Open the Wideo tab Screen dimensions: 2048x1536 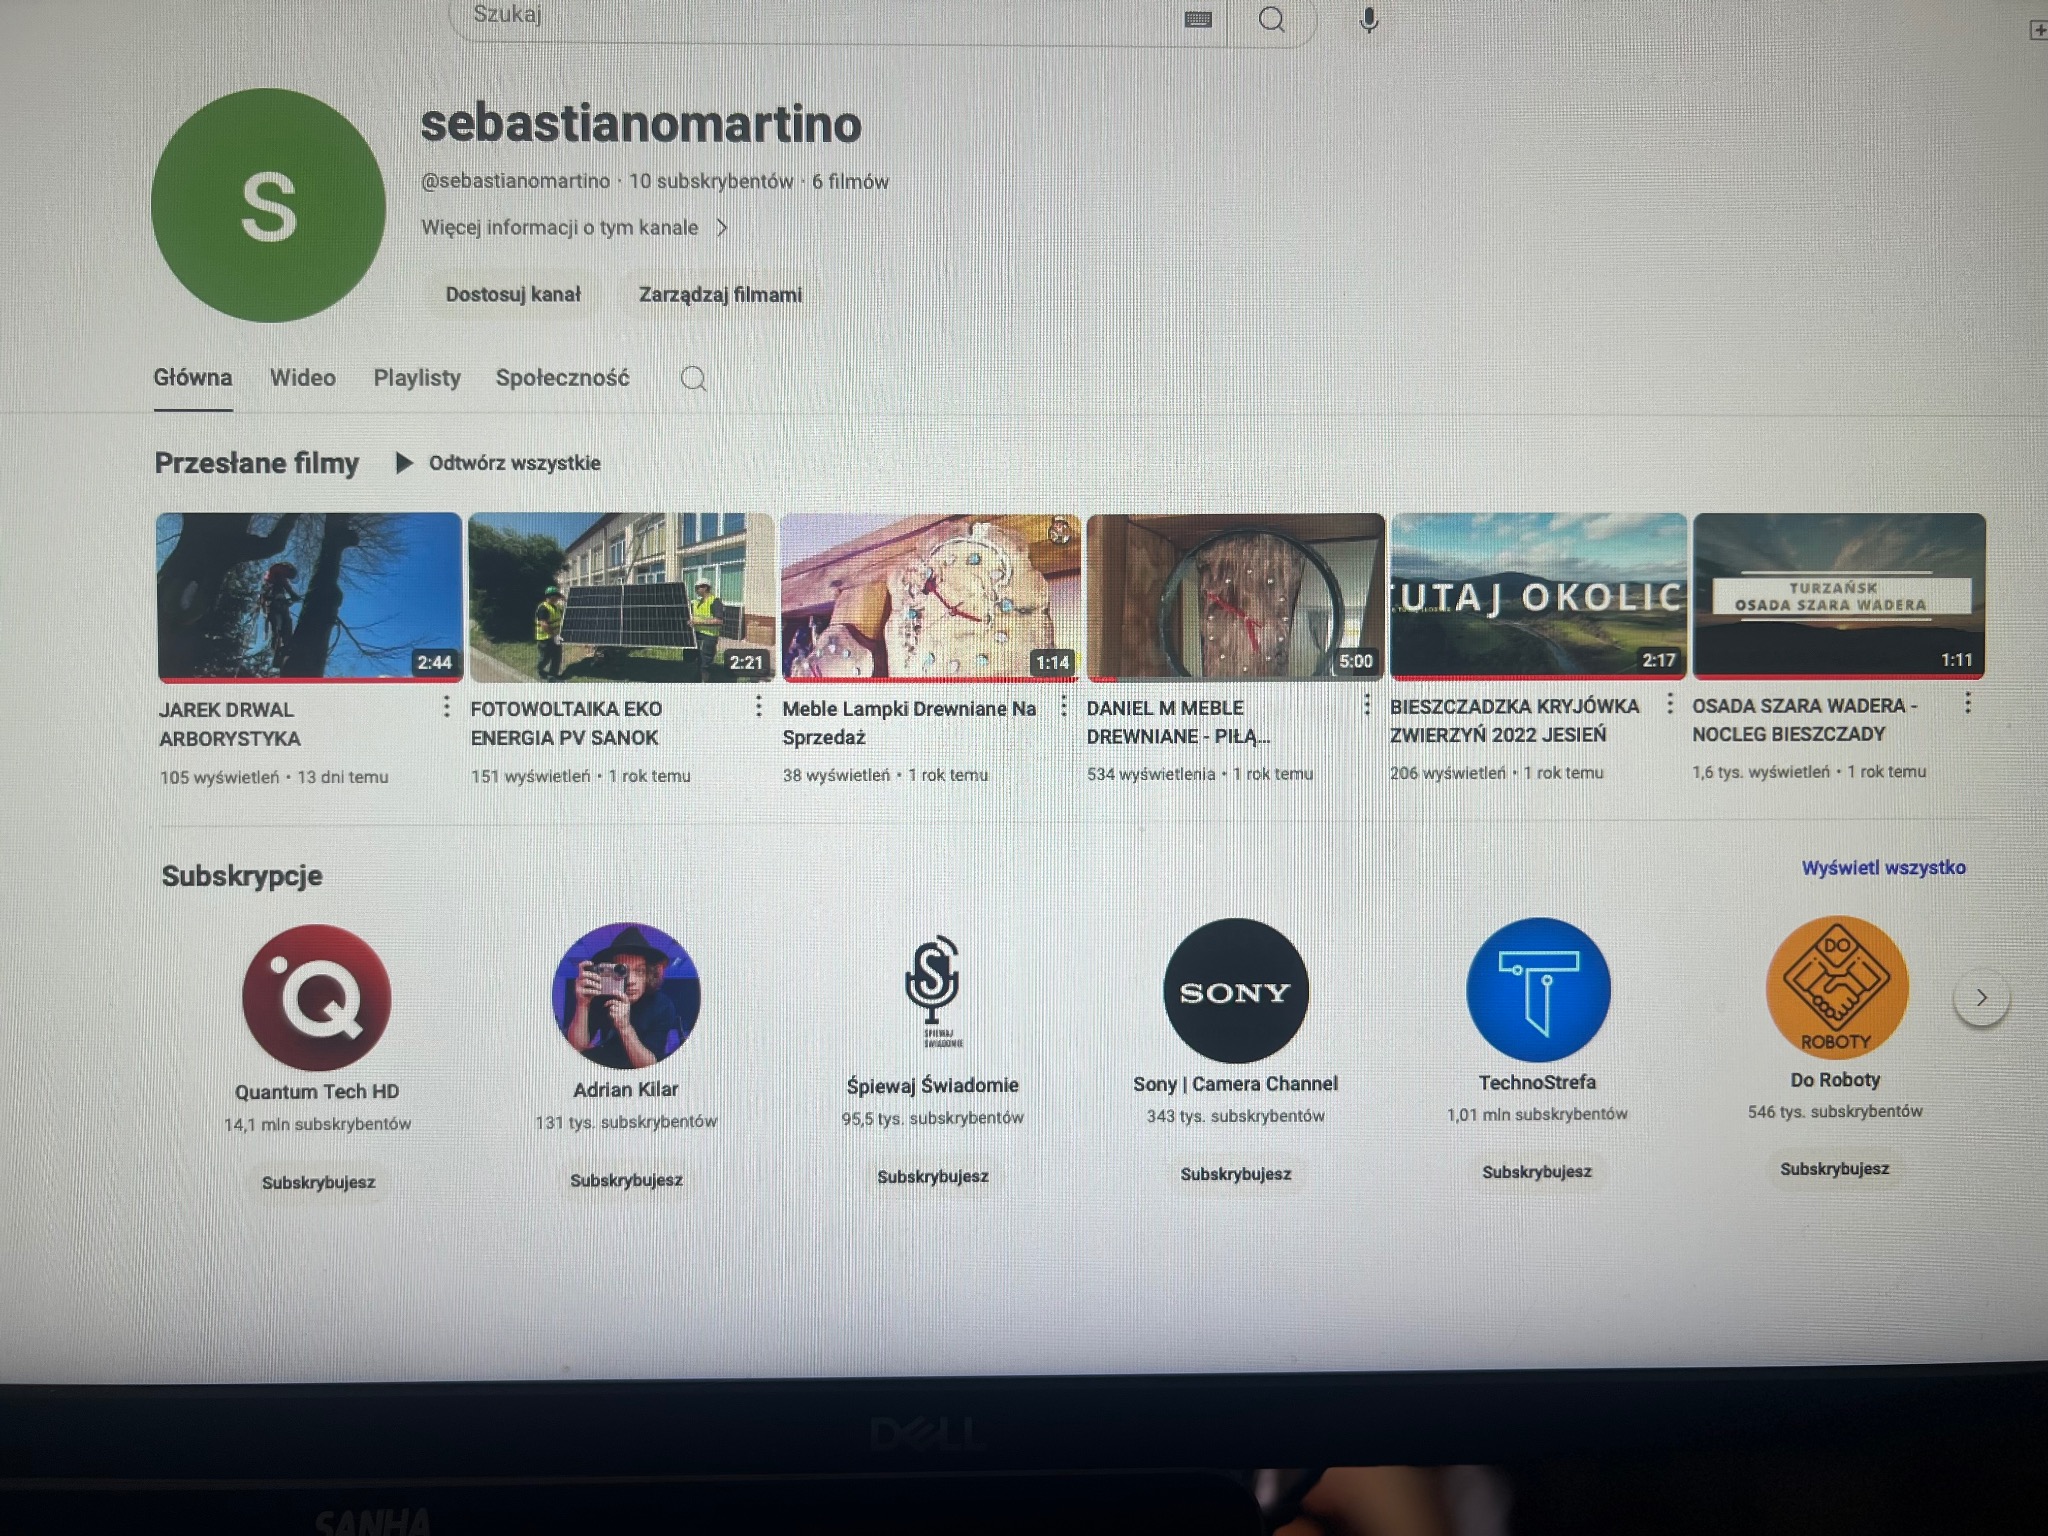click(303, 378)
